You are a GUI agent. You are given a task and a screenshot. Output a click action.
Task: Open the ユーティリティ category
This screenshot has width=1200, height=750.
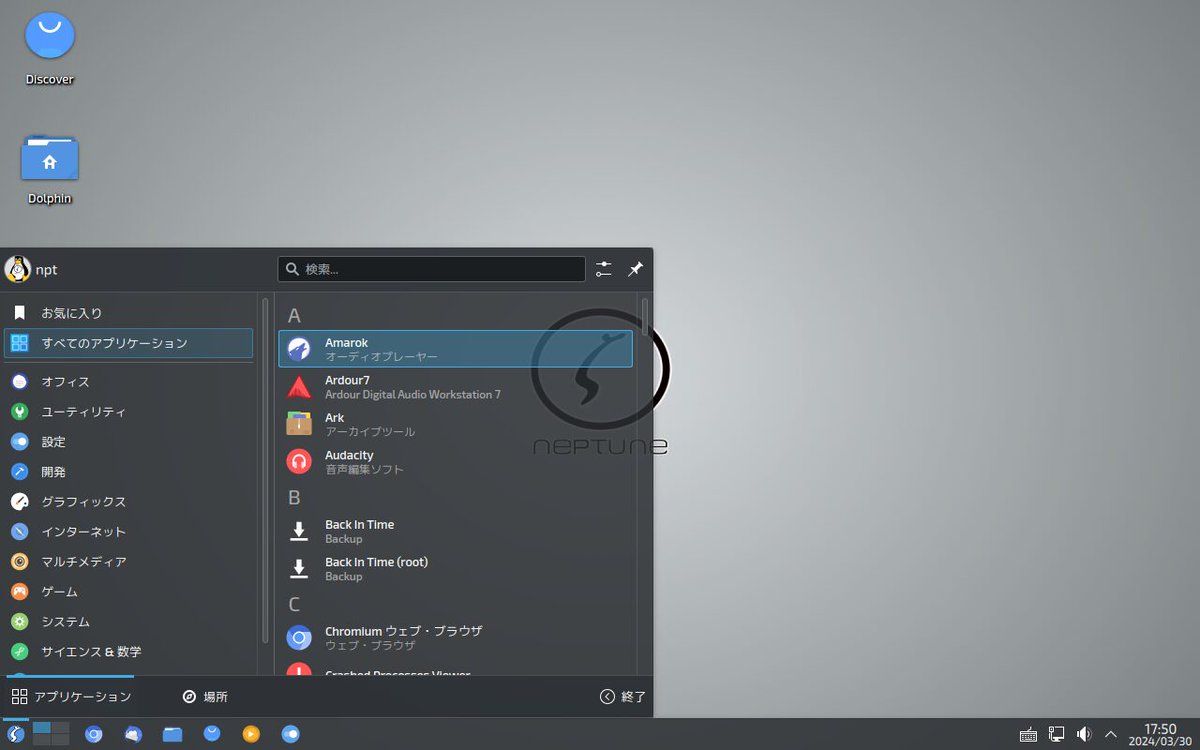[128, 412]
